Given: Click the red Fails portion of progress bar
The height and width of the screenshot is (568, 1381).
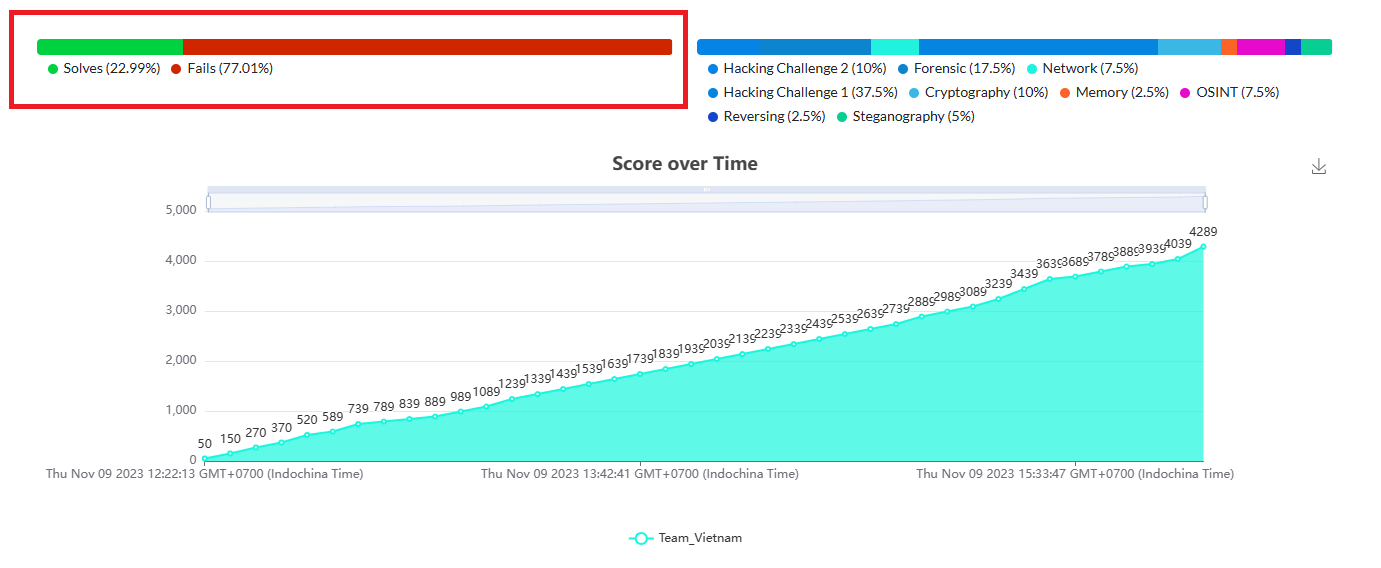Looking at the screenshot, I should point(427,47).
